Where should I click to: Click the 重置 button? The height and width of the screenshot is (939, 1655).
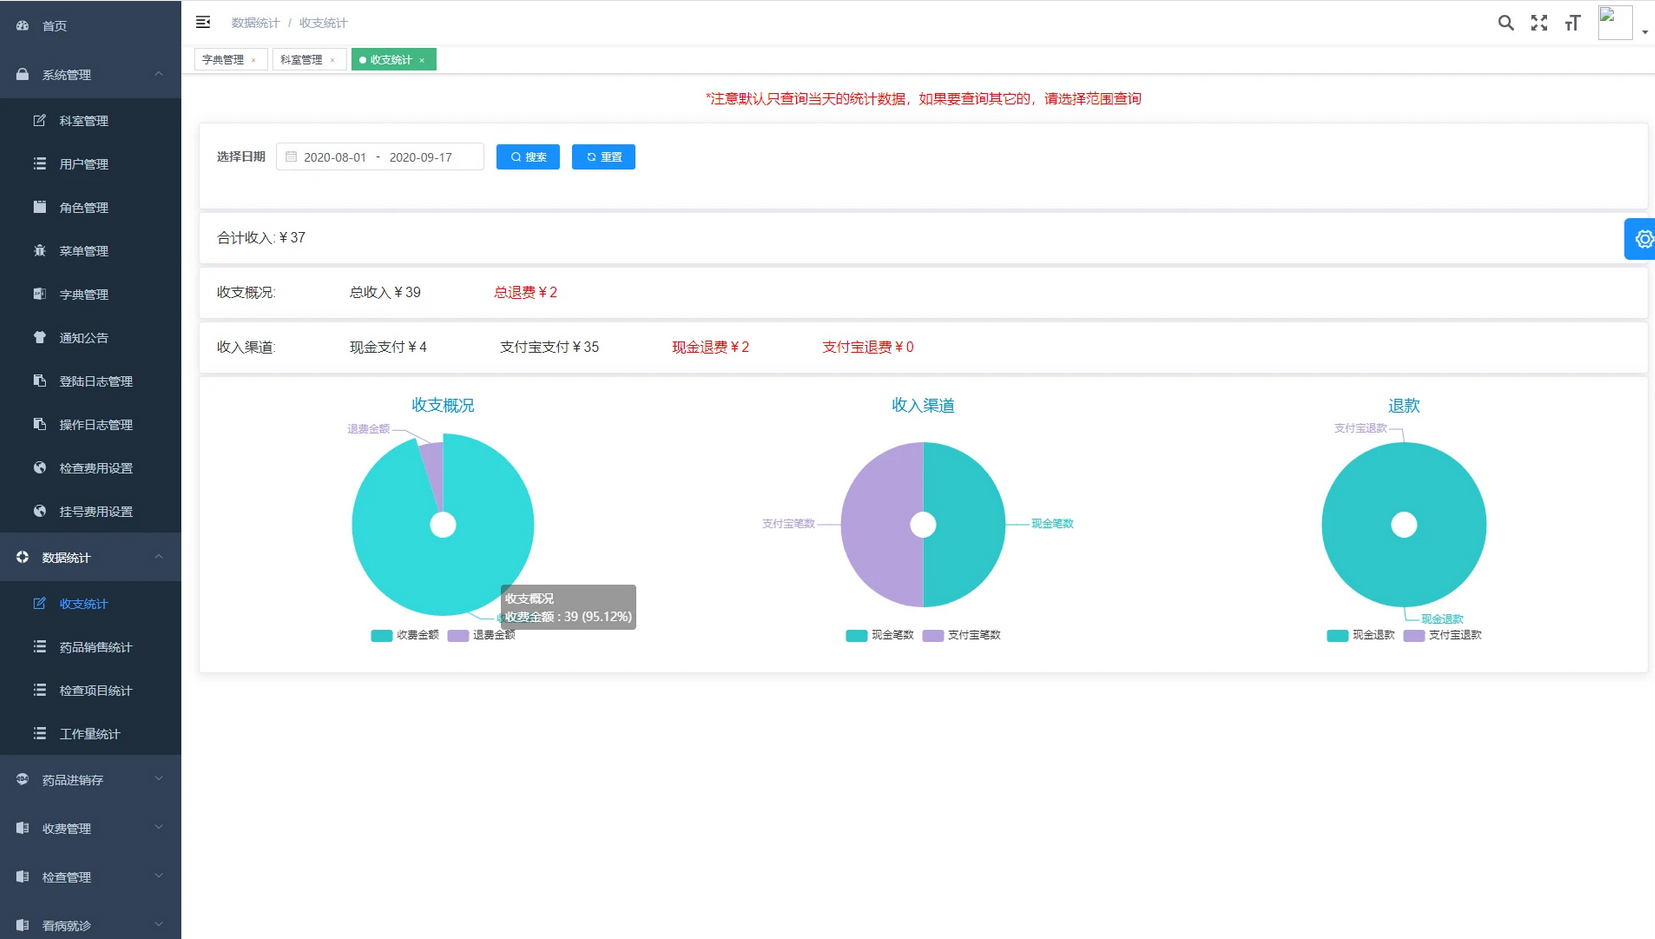click(604, 157)
